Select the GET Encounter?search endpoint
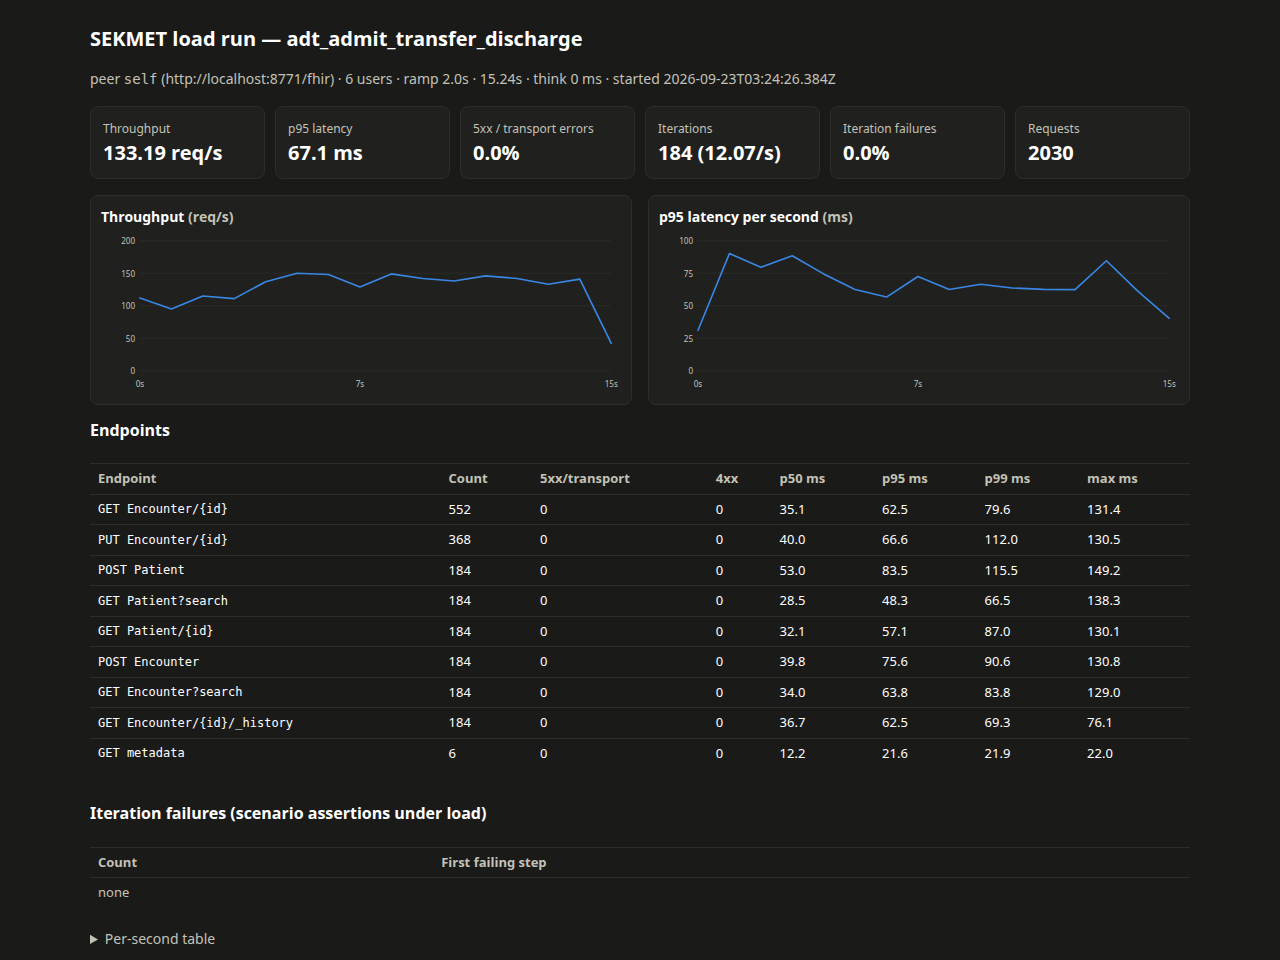 click(170, 692)
